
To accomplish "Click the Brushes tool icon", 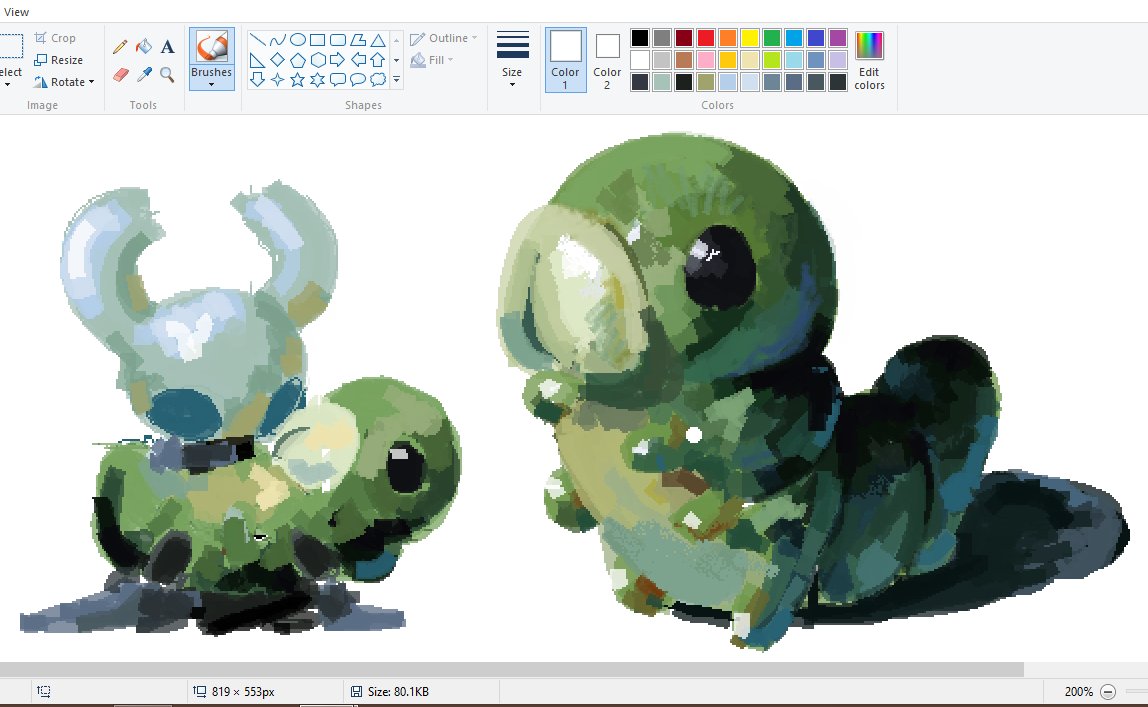I will [212, 46].
